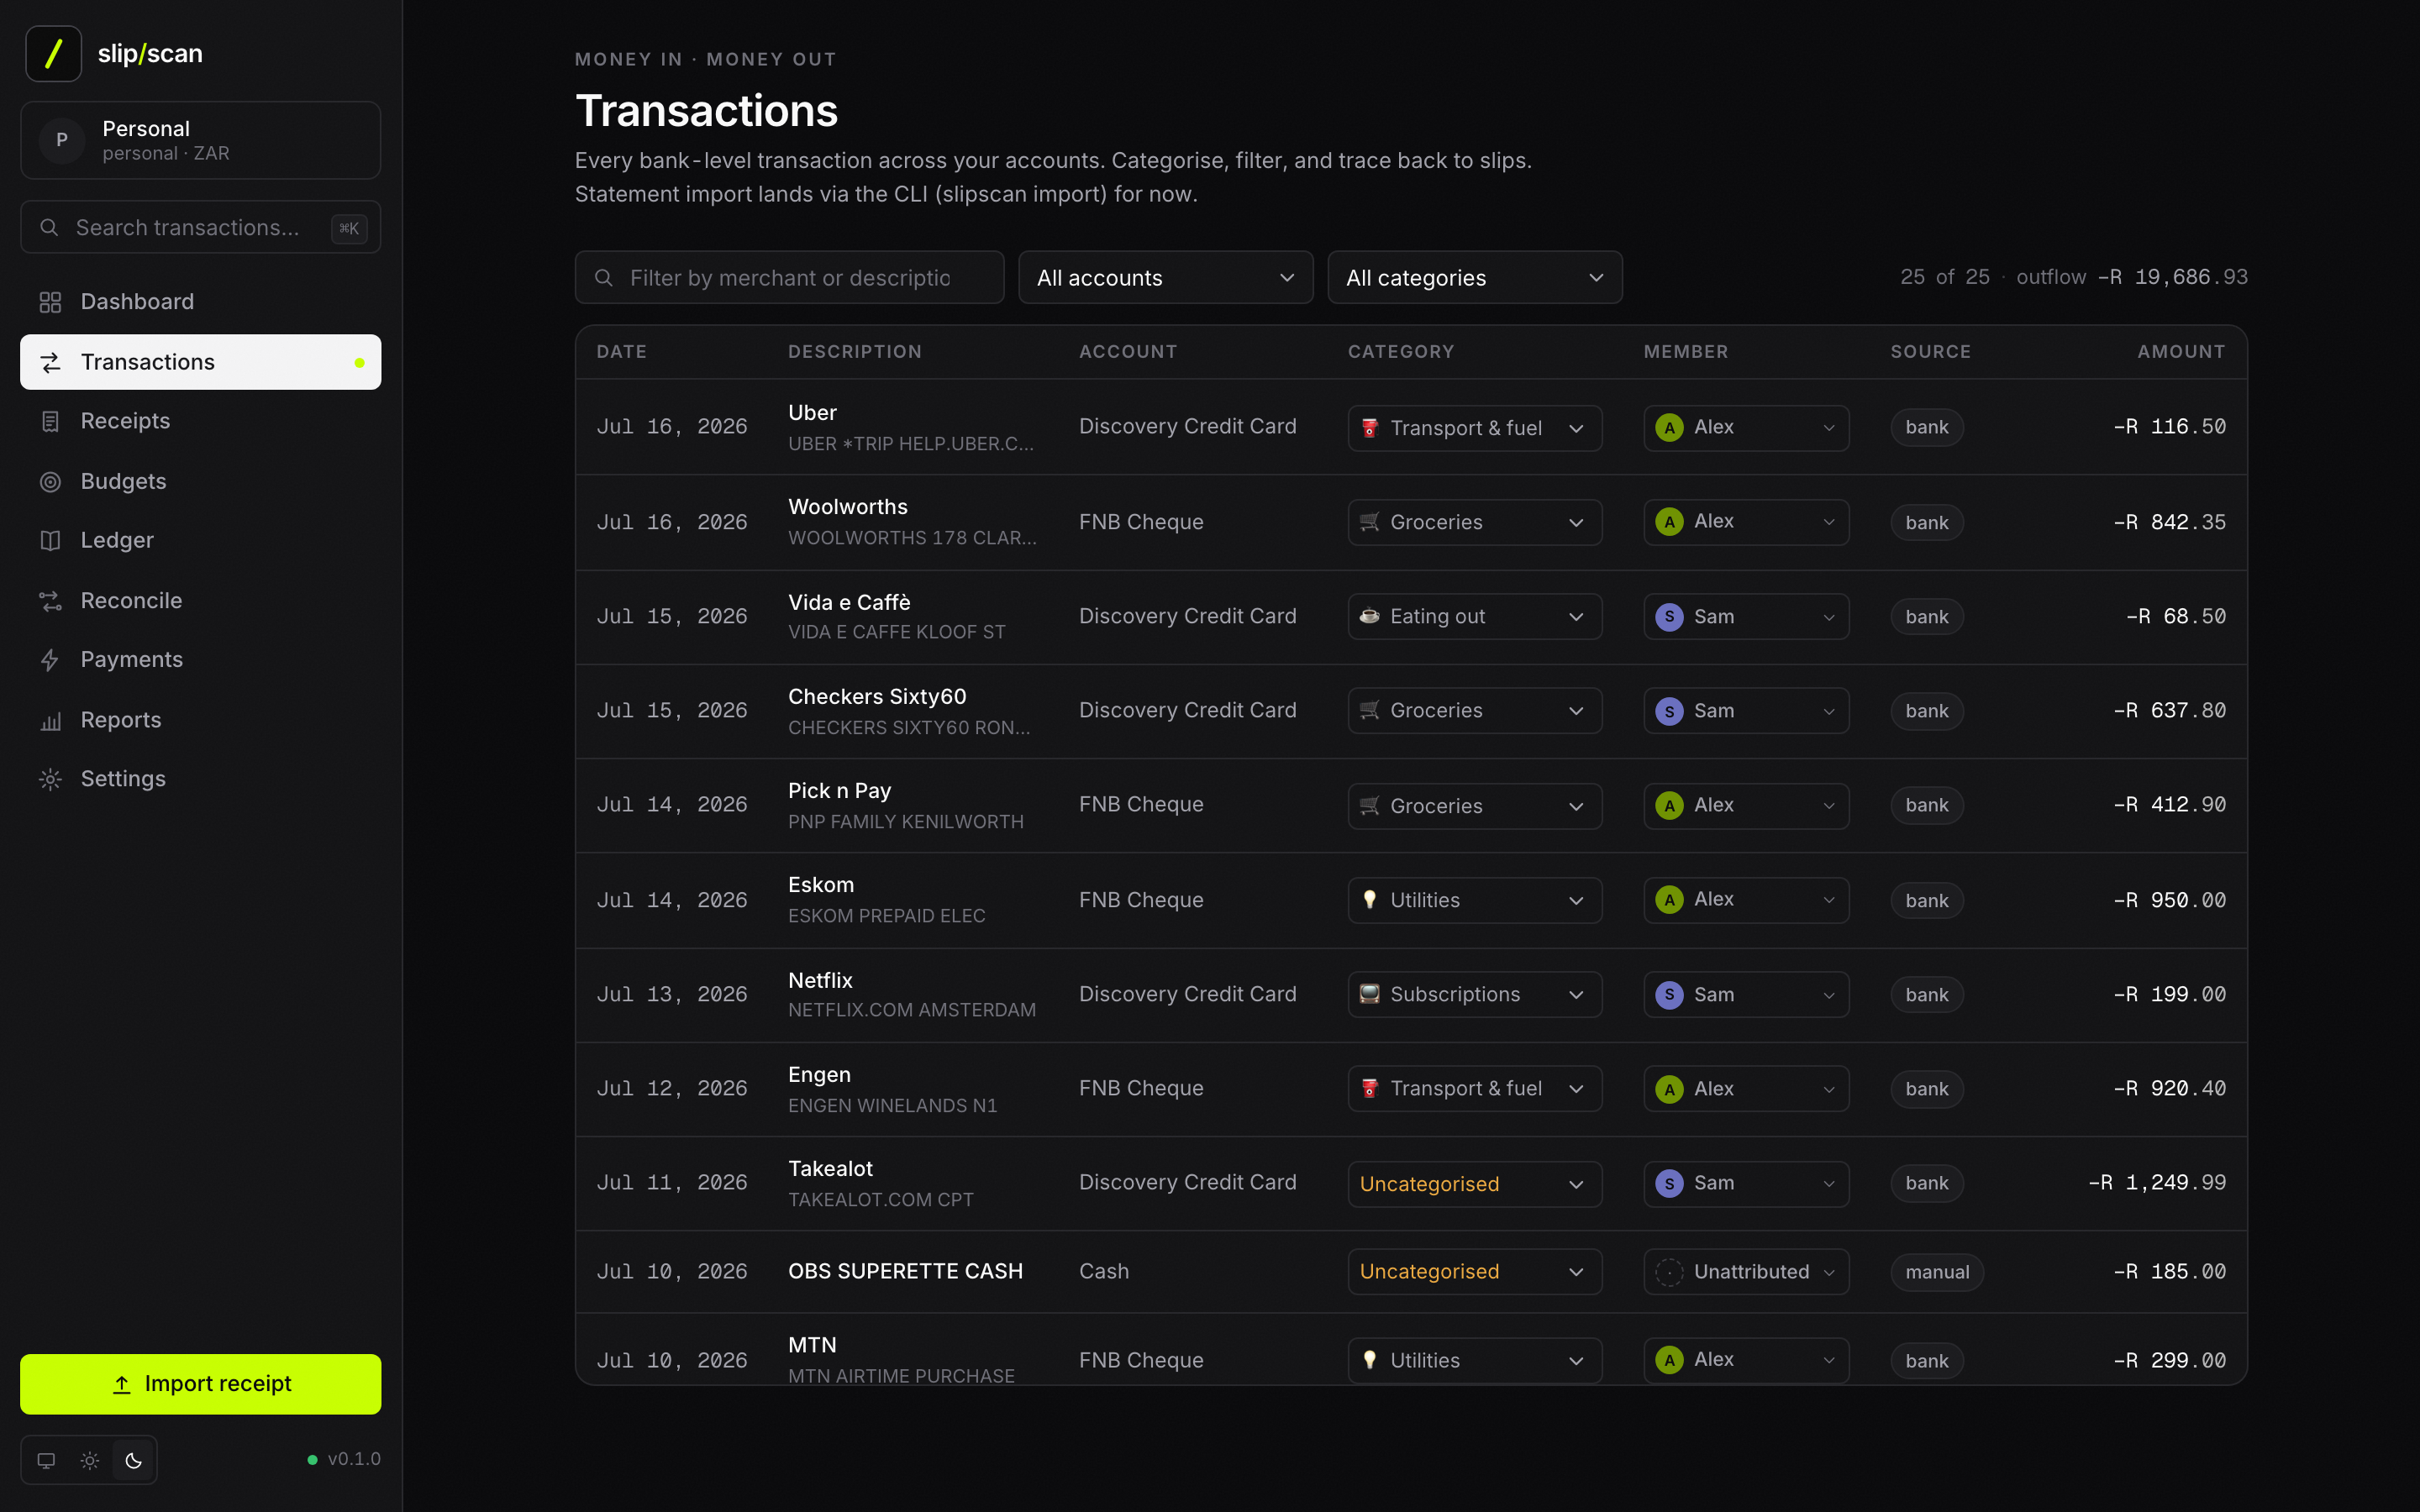Open the Reconcile page
This screenshot has height=1512, width=2420.
(201, 601)
